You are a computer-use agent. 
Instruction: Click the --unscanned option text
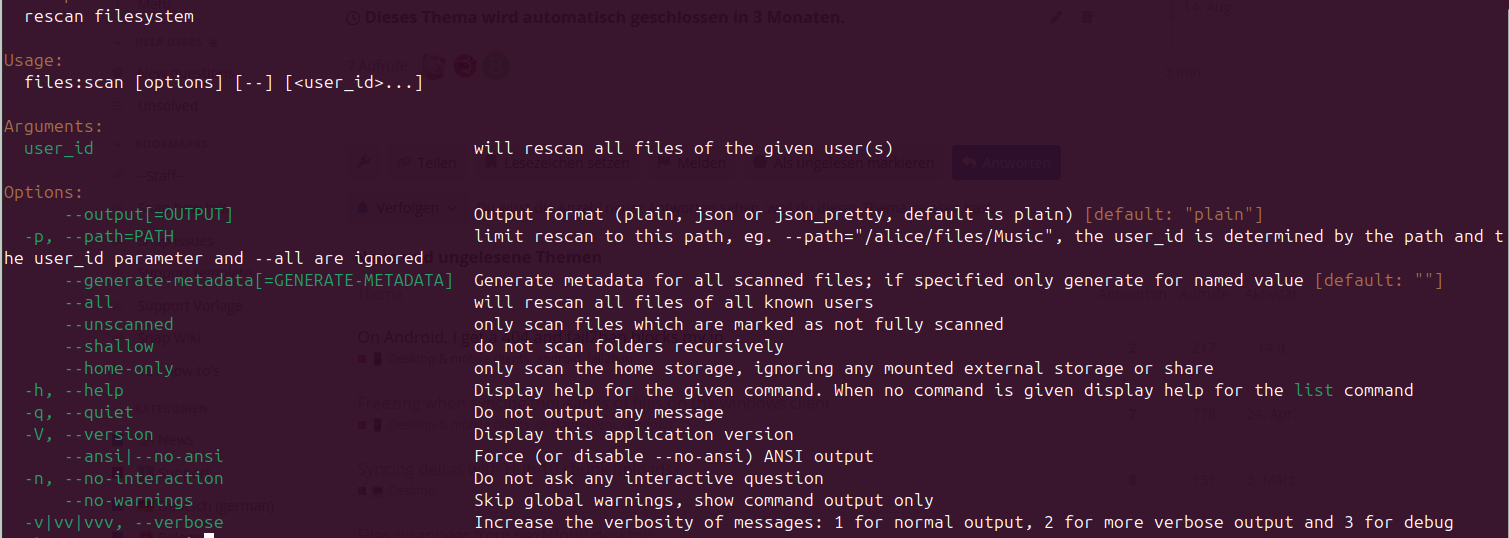119,324
